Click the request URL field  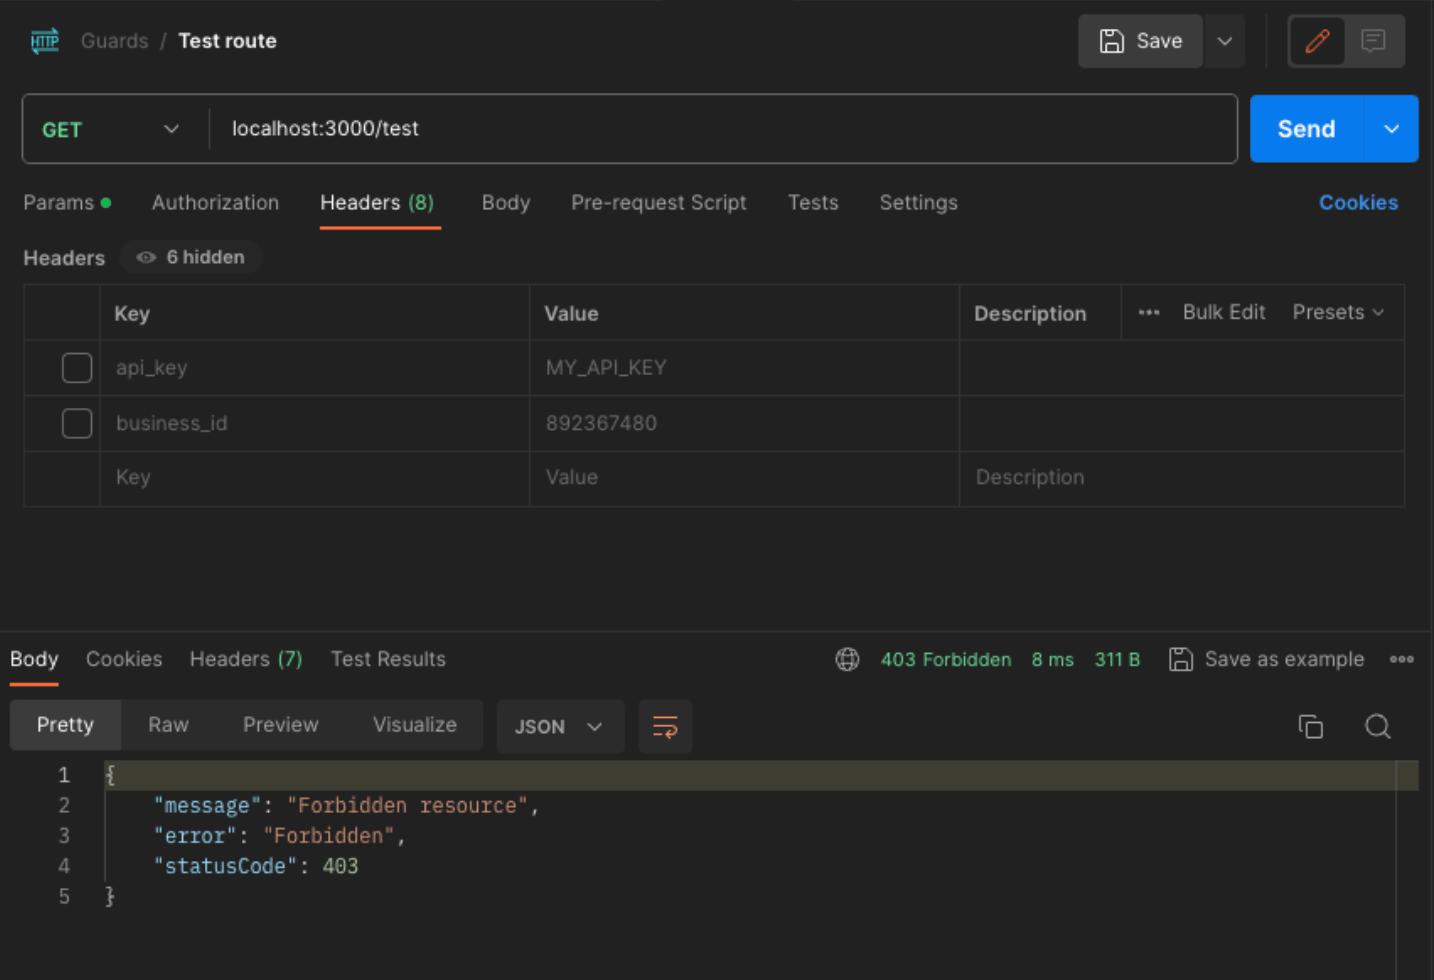[724, 129]
